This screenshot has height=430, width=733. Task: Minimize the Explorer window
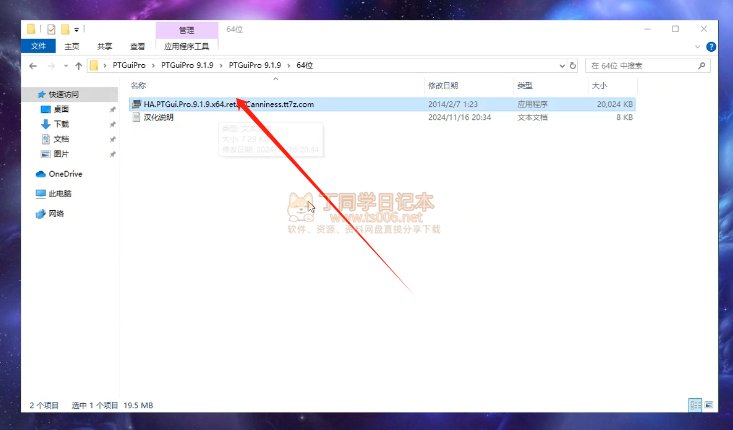tap(647, 29)
